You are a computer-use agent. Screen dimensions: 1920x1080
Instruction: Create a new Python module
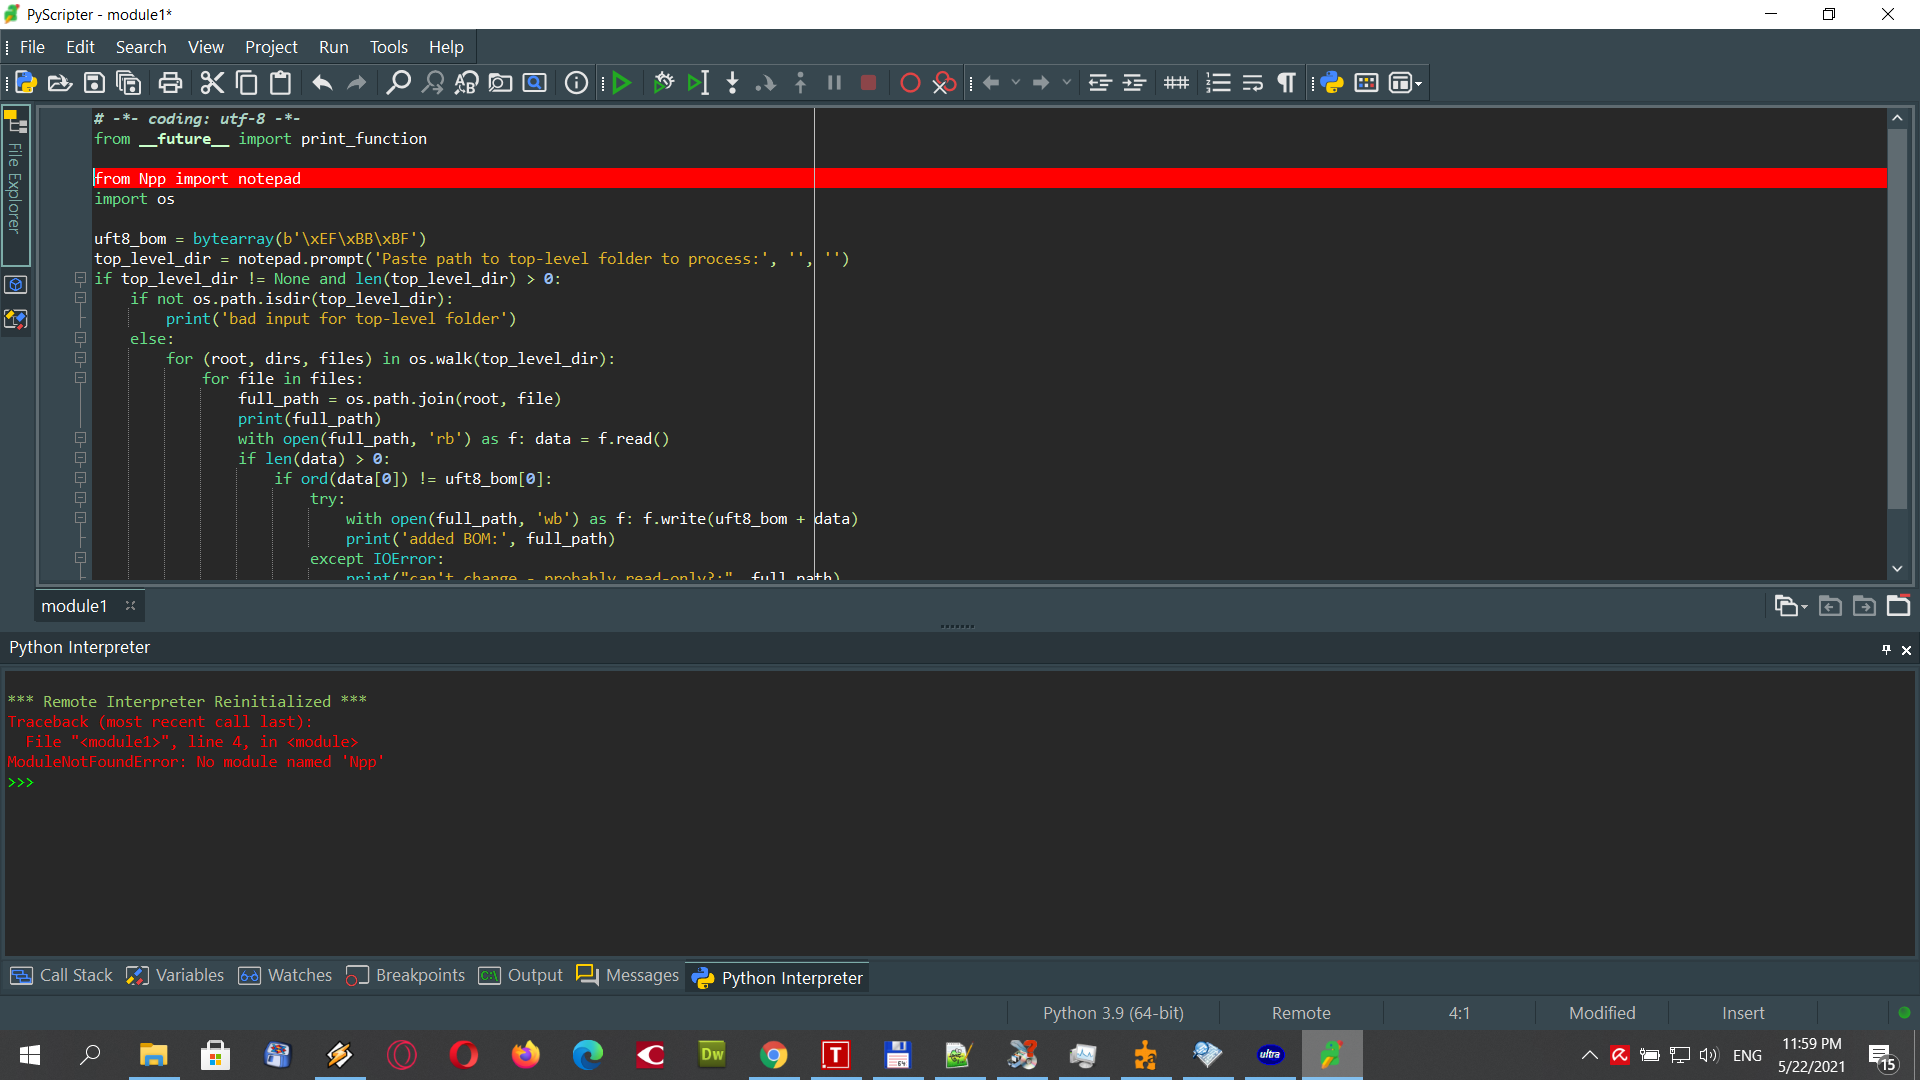pyautogui.click(x=26, y=83)
